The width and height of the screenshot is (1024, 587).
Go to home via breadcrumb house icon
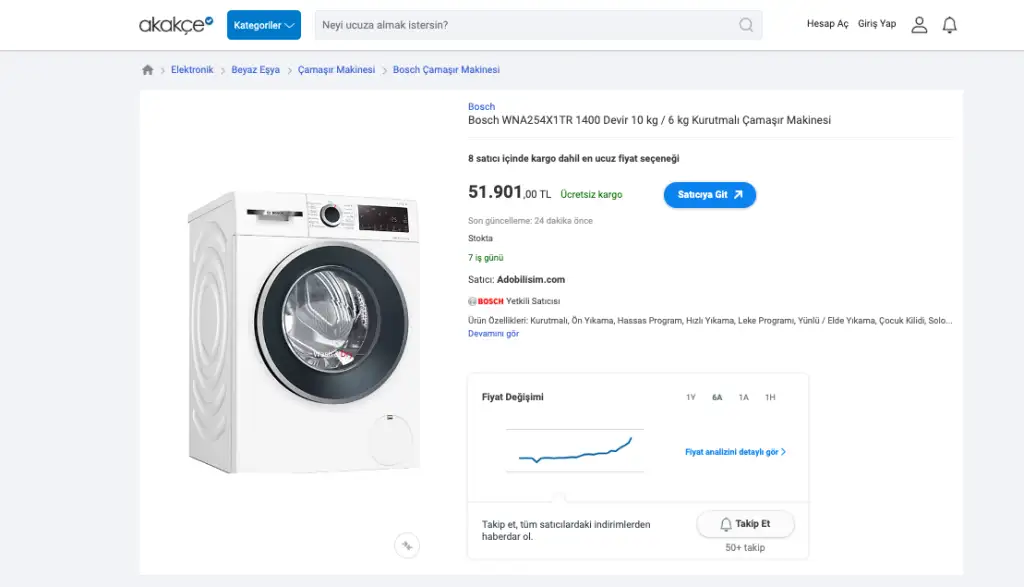[x=148, y=70]
